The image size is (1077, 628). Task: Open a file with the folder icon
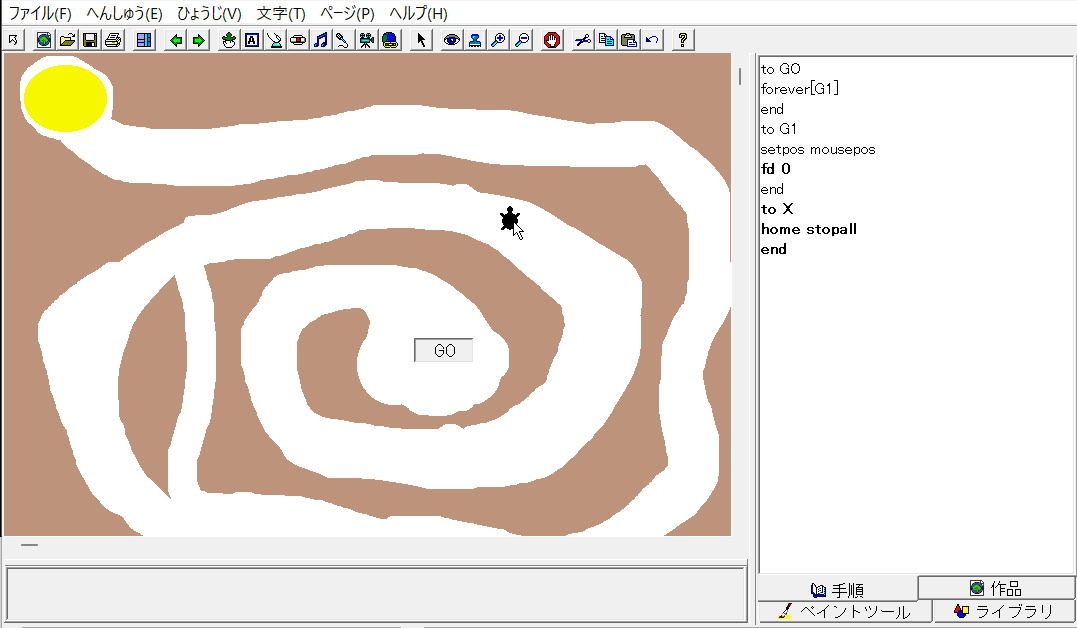pyautogui.click(x=67, y=41)
